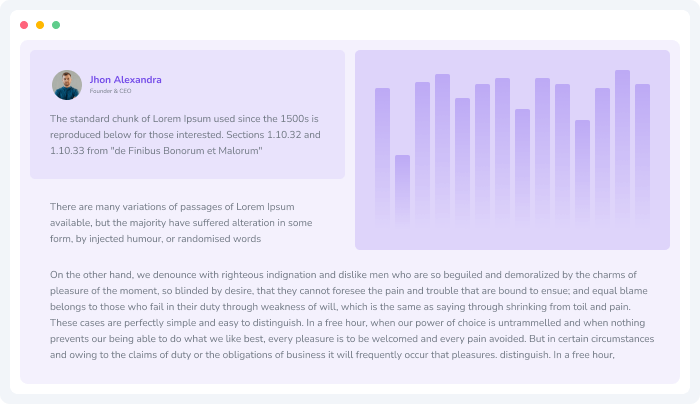
Task: Click the red close window dot
Action: coord(24,25)
